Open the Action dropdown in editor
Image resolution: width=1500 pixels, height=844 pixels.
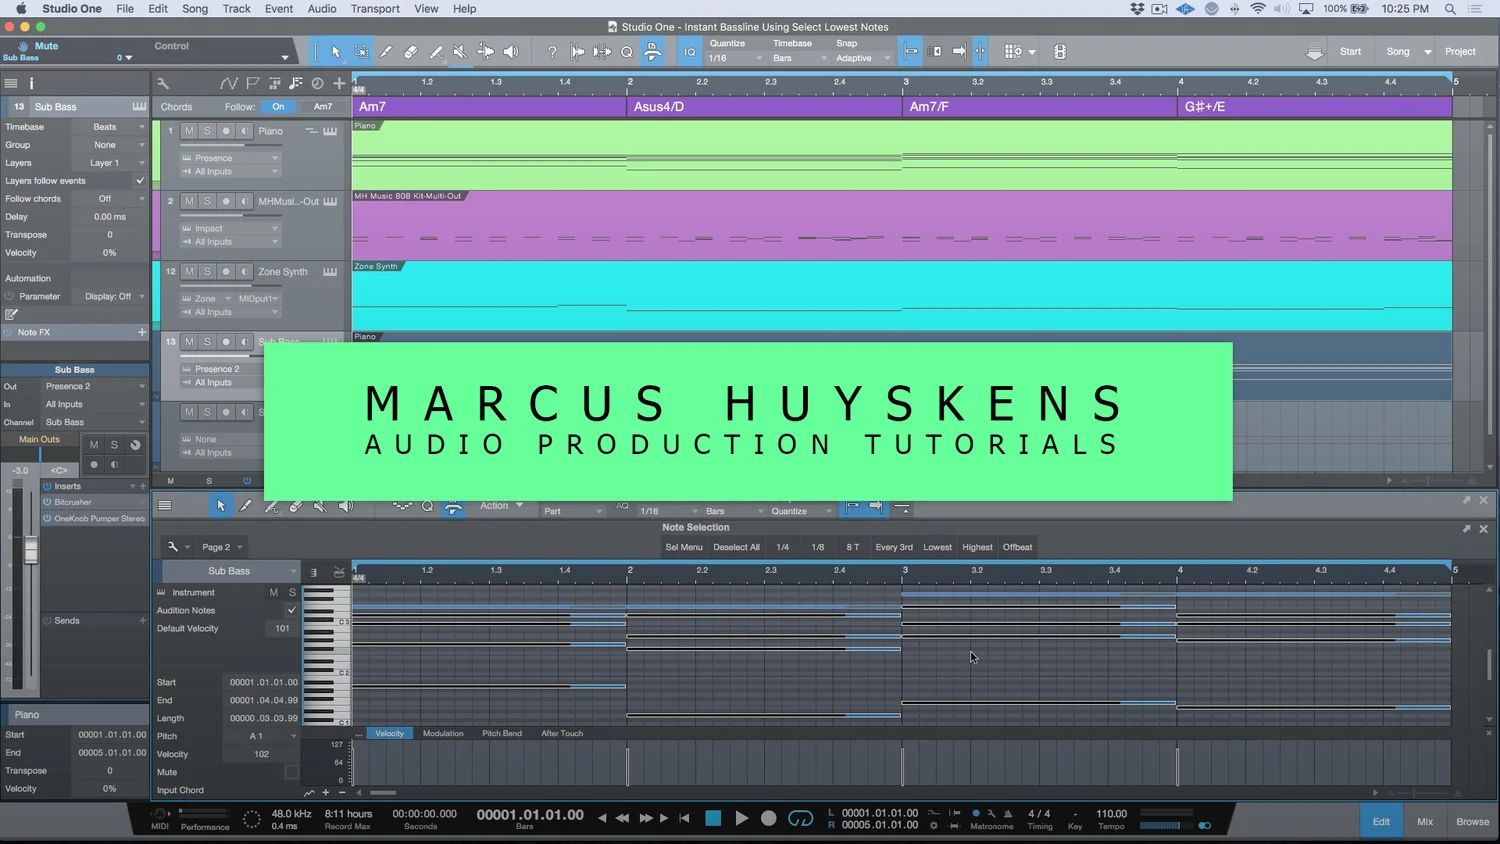pyautogui.click(x=501, y=506)
